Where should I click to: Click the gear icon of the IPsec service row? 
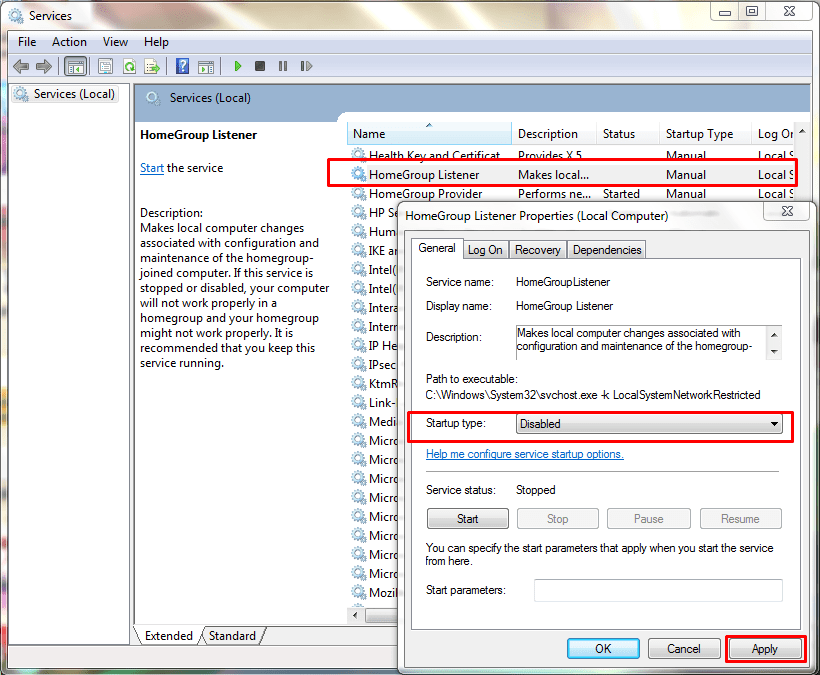(359, 364)
